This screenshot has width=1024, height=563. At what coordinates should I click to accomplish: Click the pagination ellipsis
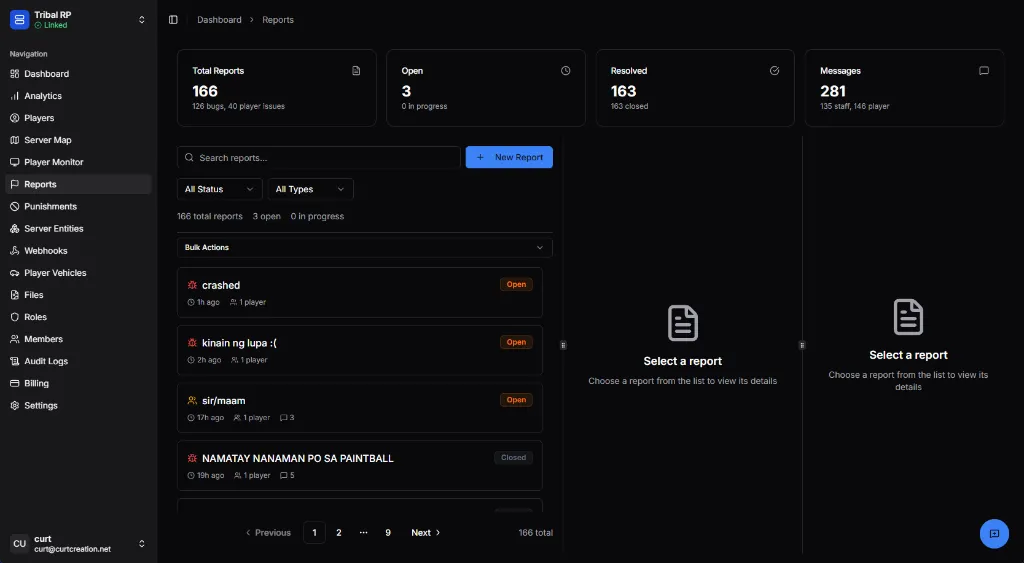(x=363, y=532)
